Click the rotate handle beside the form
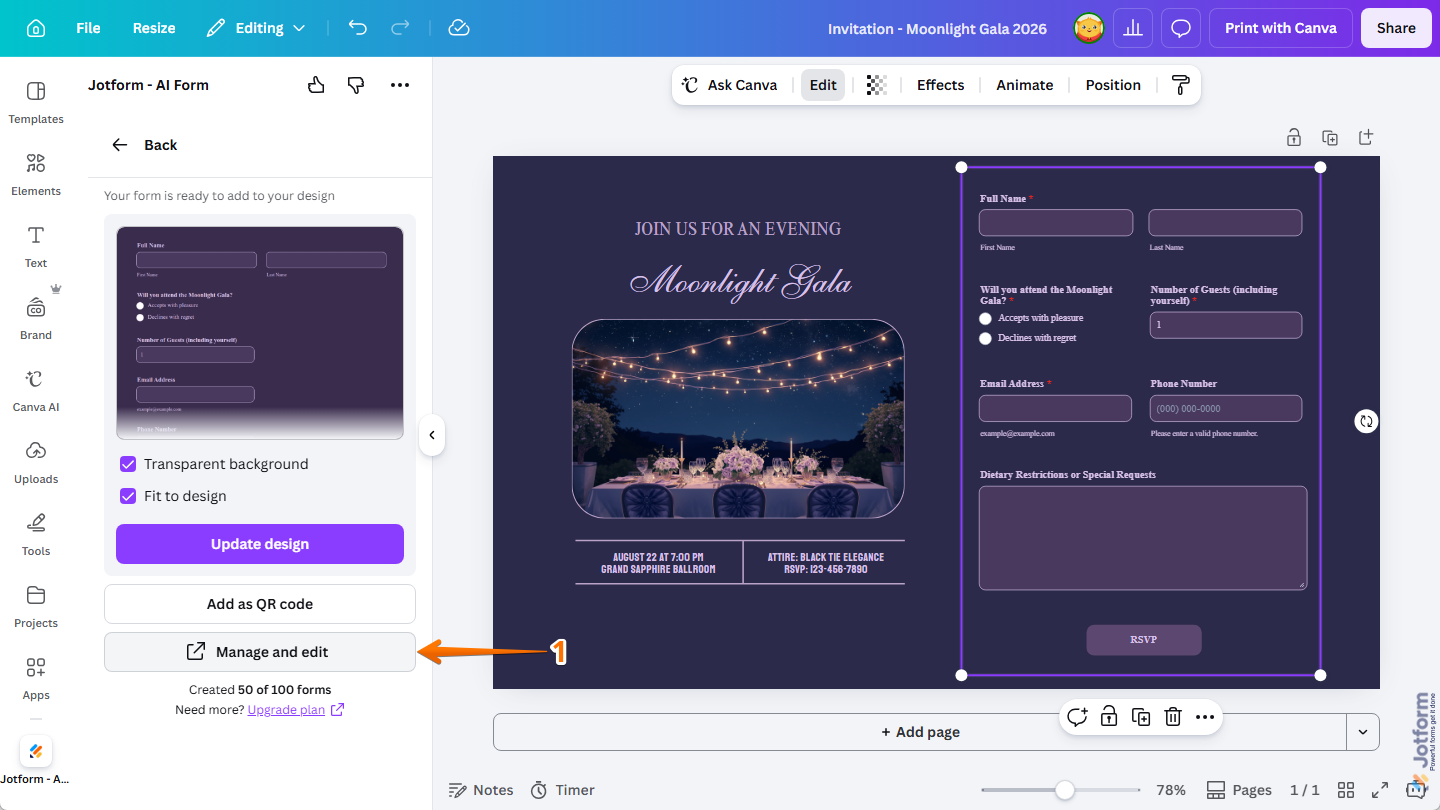Image resolution: width=1440 pixels, height=810 pixels. pos(1366,421)
